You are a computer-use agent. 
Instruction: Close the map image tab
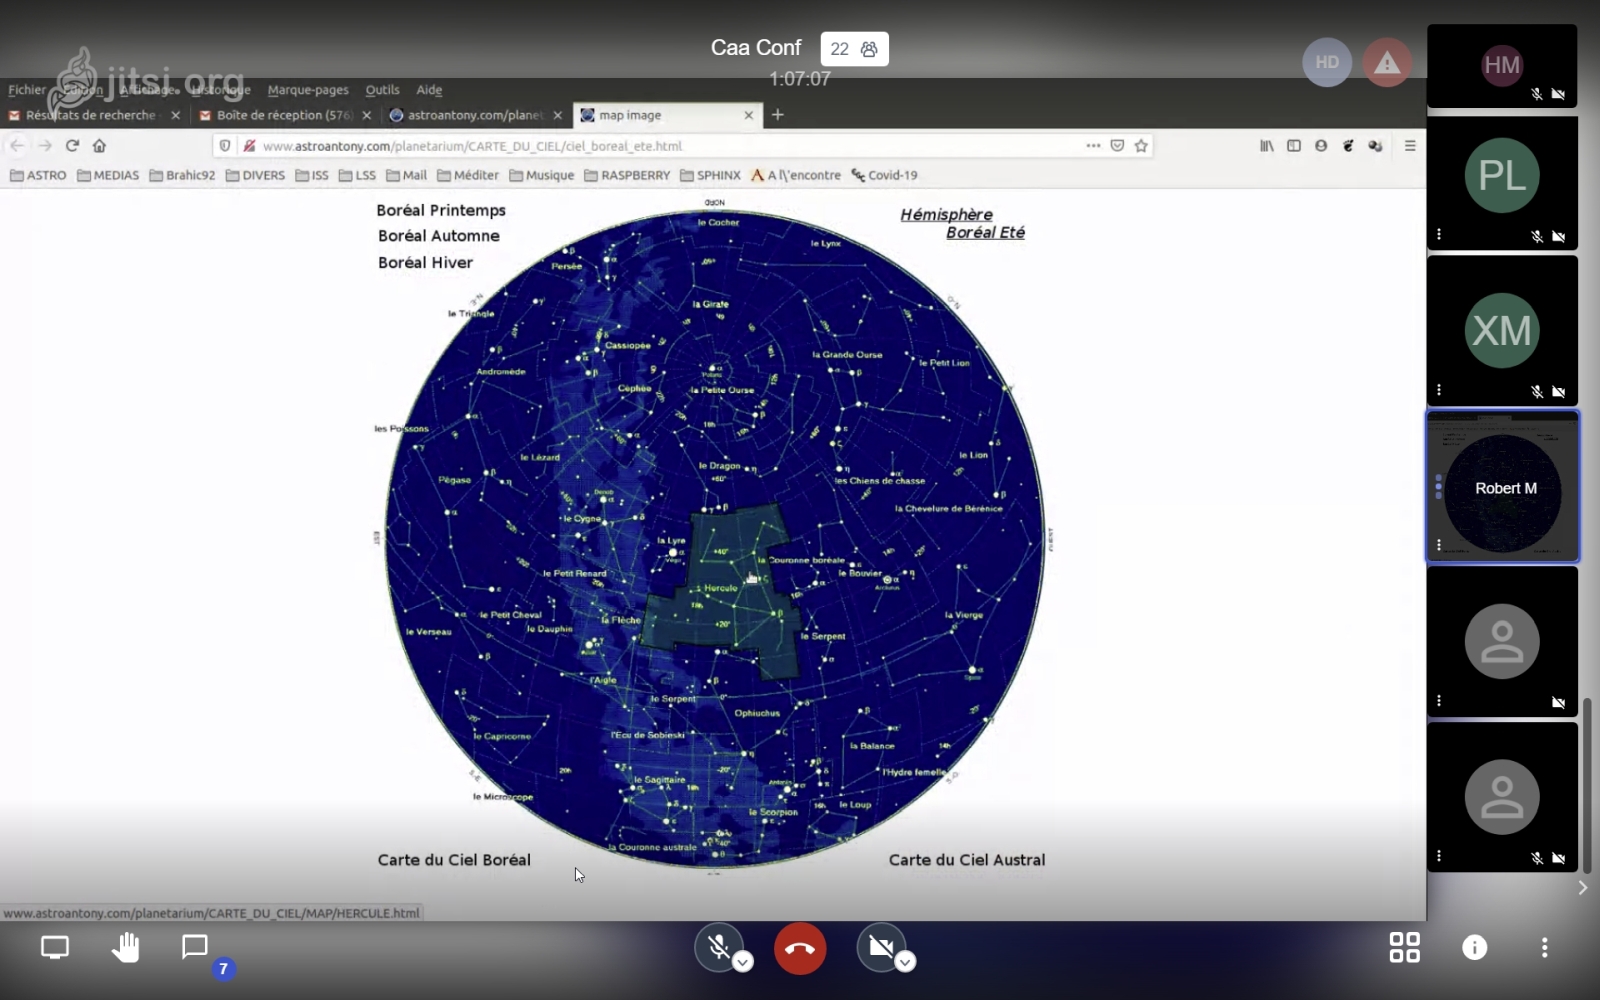[x=748, y=115]
